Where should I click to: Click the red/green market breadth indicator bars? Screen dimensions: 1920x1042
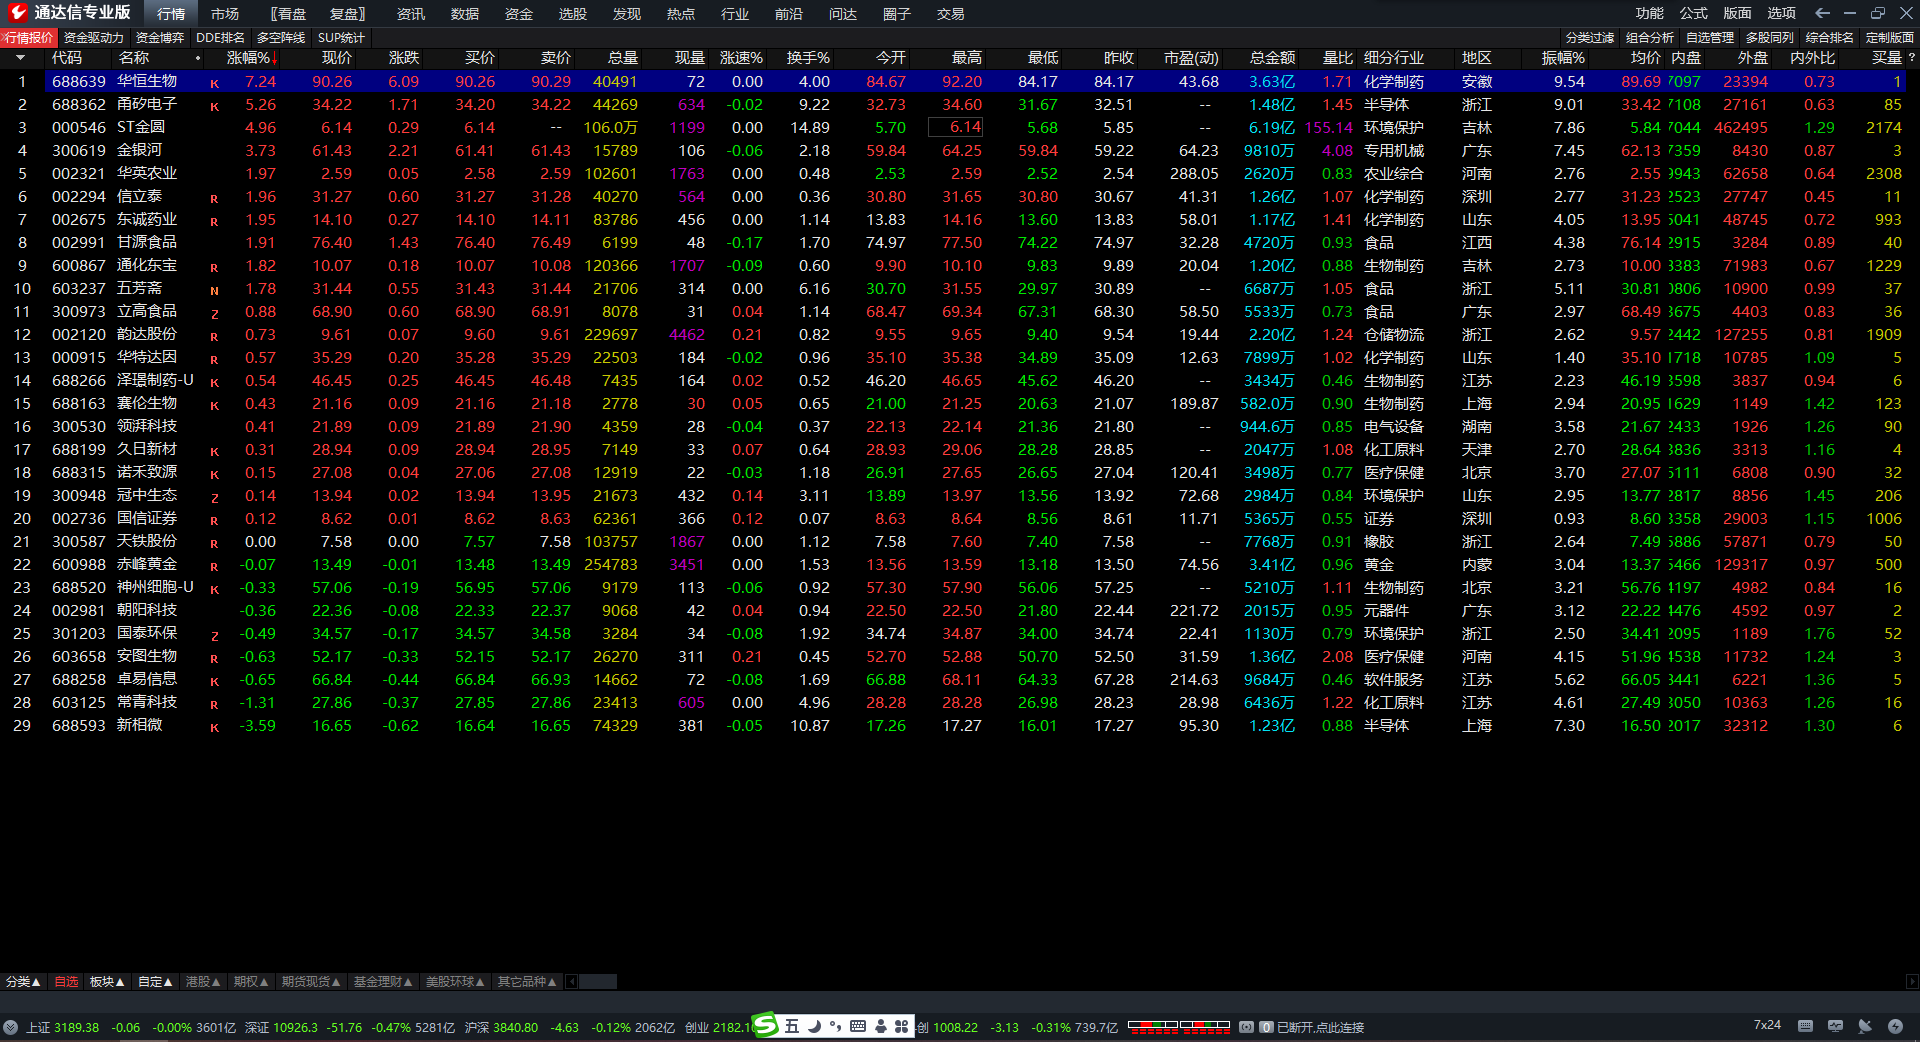point(1179,1026)
